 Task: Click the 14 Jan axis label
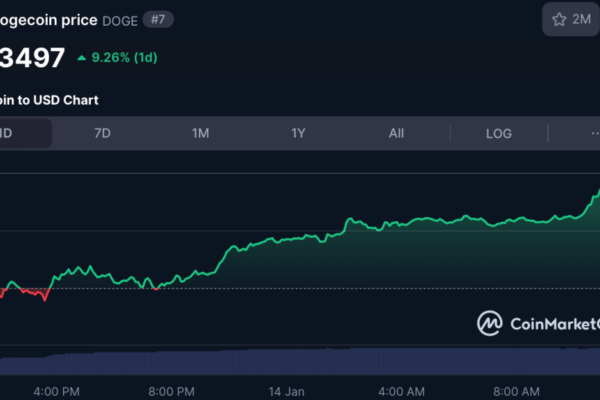(x=286, y=392)
